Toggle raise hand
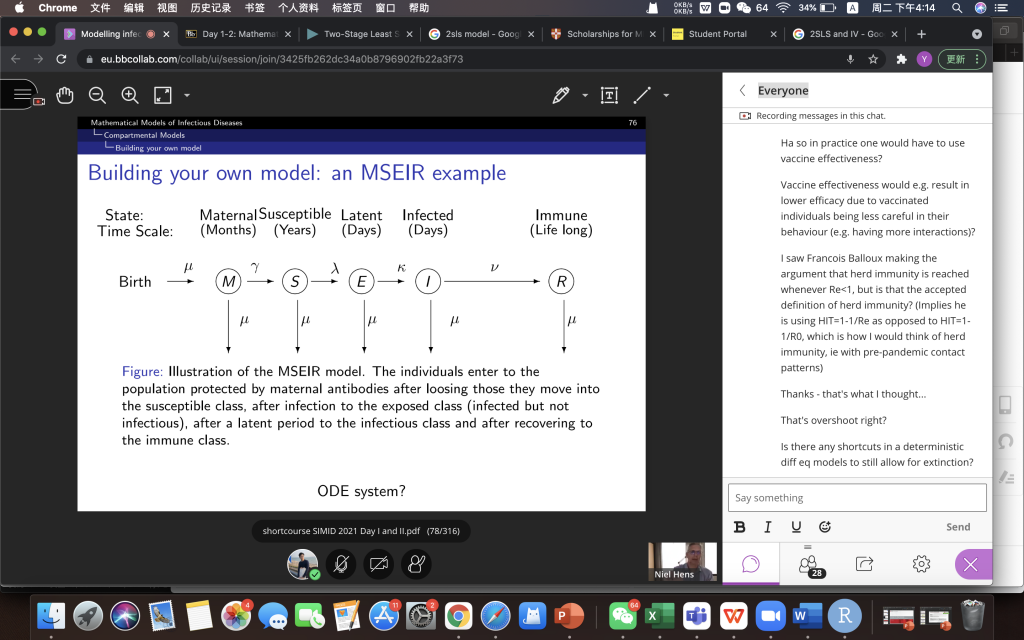Image resolution: width=1024 pixels, height=640 pixels. pos(417,564)
